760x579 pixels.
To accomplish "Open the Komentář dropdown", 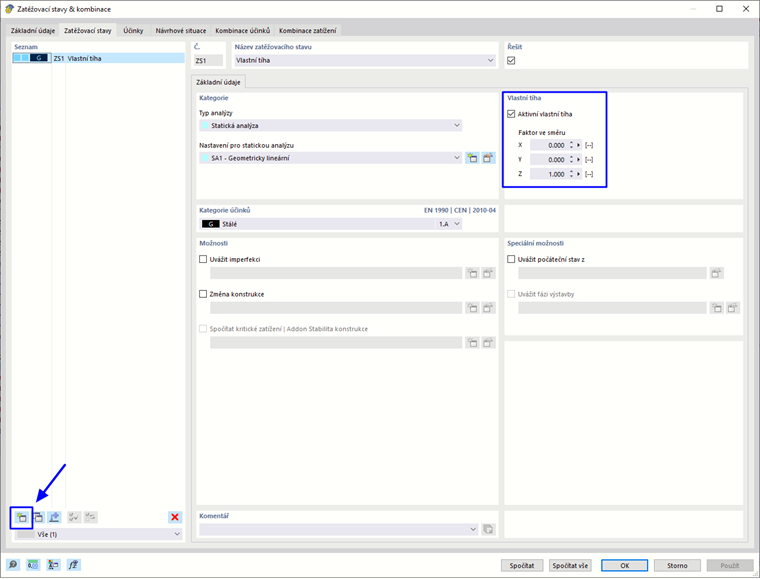I will (339, 530).
